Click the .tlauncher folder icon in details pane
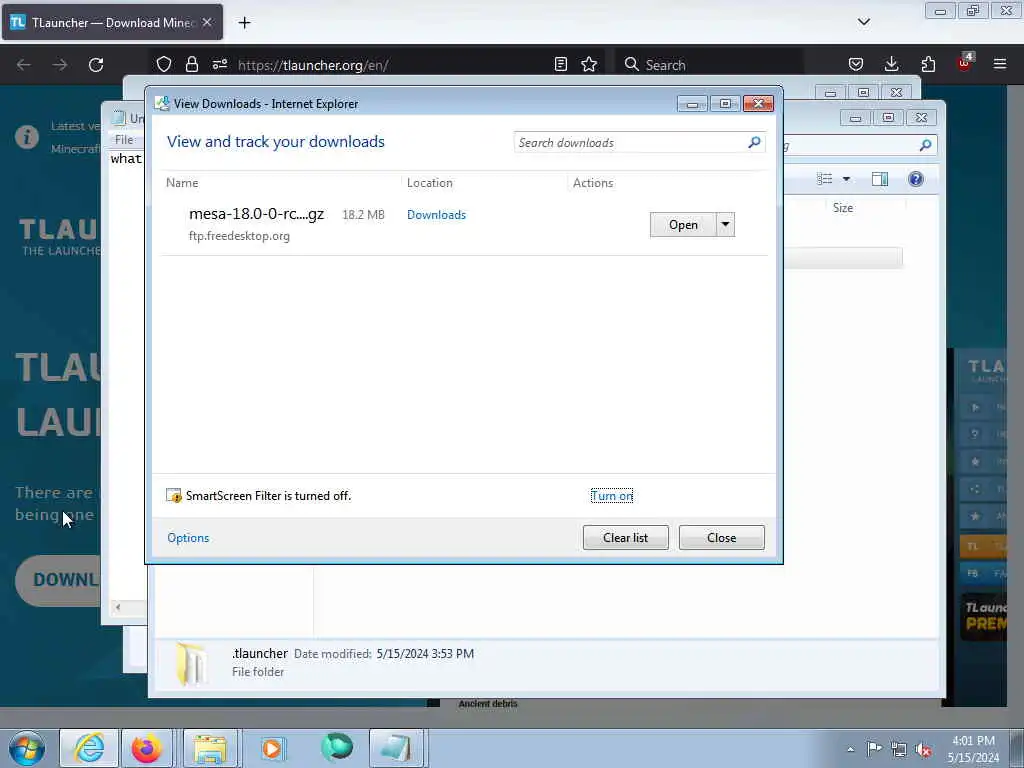The width and height of the screenshot is (1024, 768). 191,664
